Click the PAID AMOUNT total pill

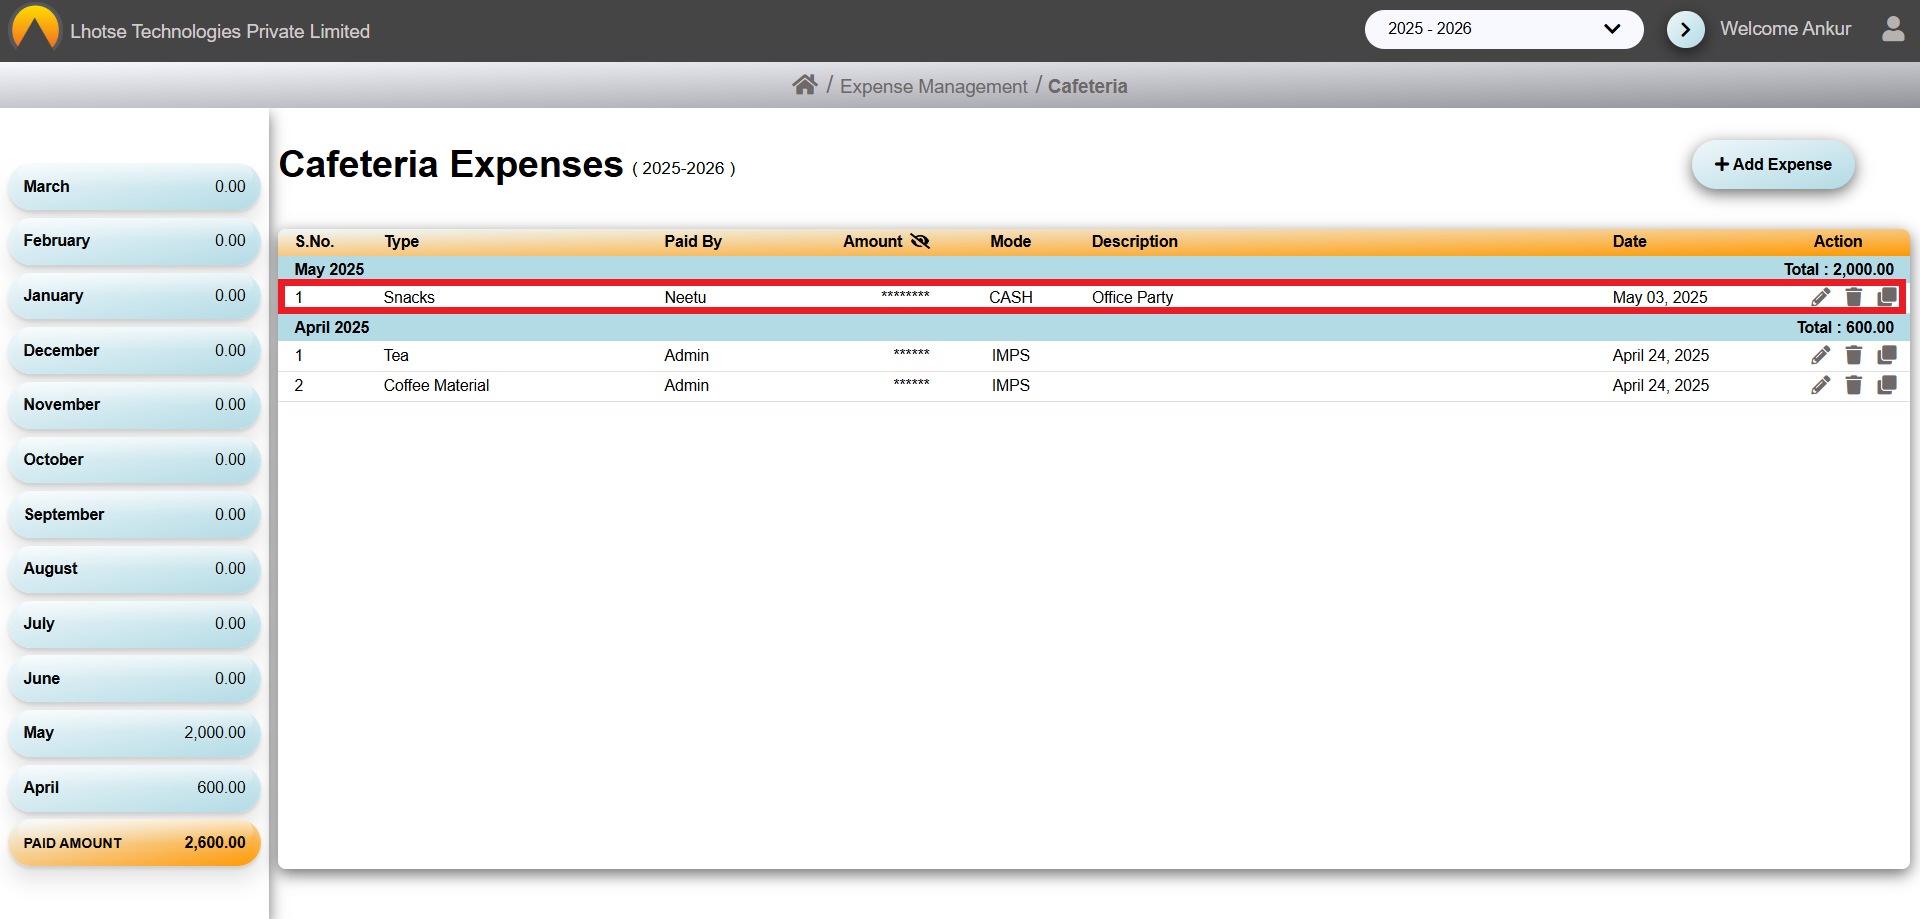coord(134,843)
